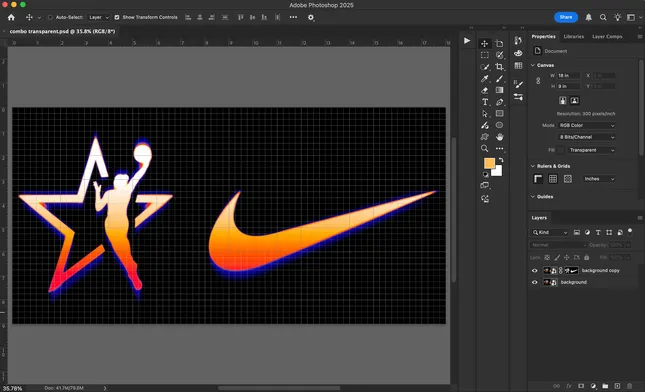Open the notifications bell

589,17
